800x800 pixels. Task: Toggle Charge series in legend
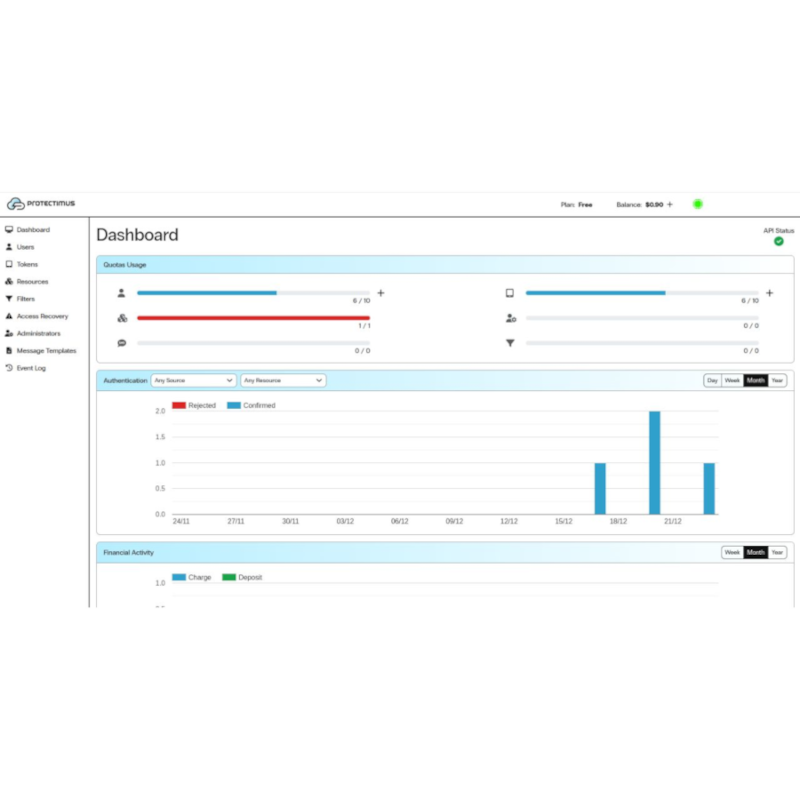(191, 578)
